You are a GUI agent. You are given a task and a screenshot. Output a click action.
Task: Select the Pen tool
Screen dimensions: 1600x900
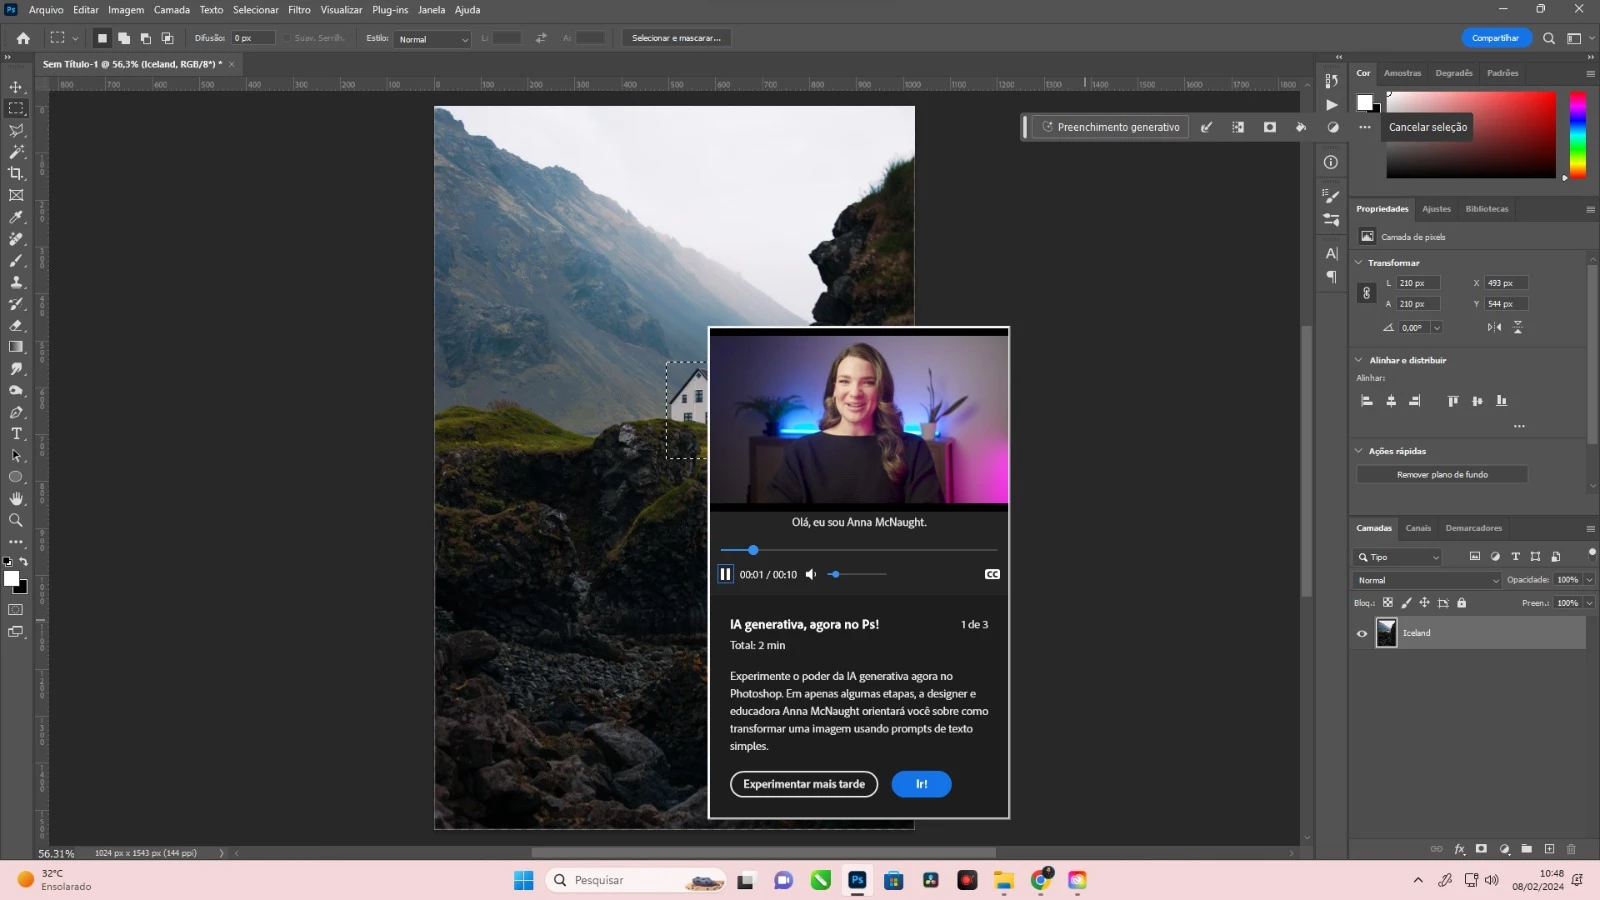[x=16, y=412]
